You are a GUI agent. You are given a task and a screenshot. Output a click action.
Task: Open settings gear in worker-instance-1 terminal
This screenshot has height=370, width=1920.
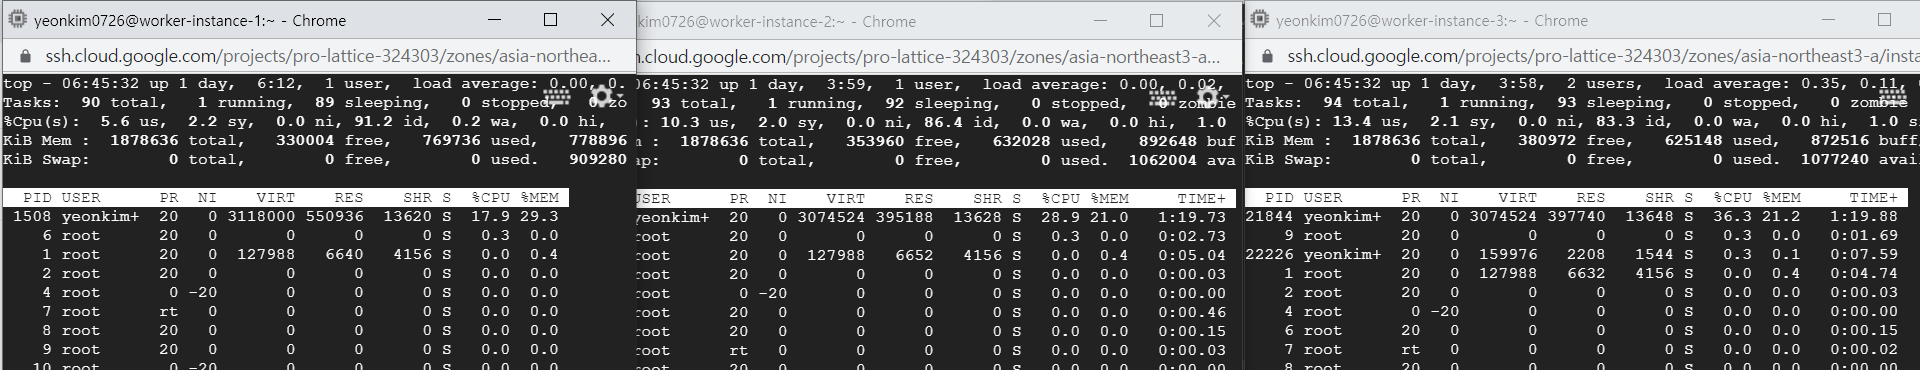pos(601,97)
